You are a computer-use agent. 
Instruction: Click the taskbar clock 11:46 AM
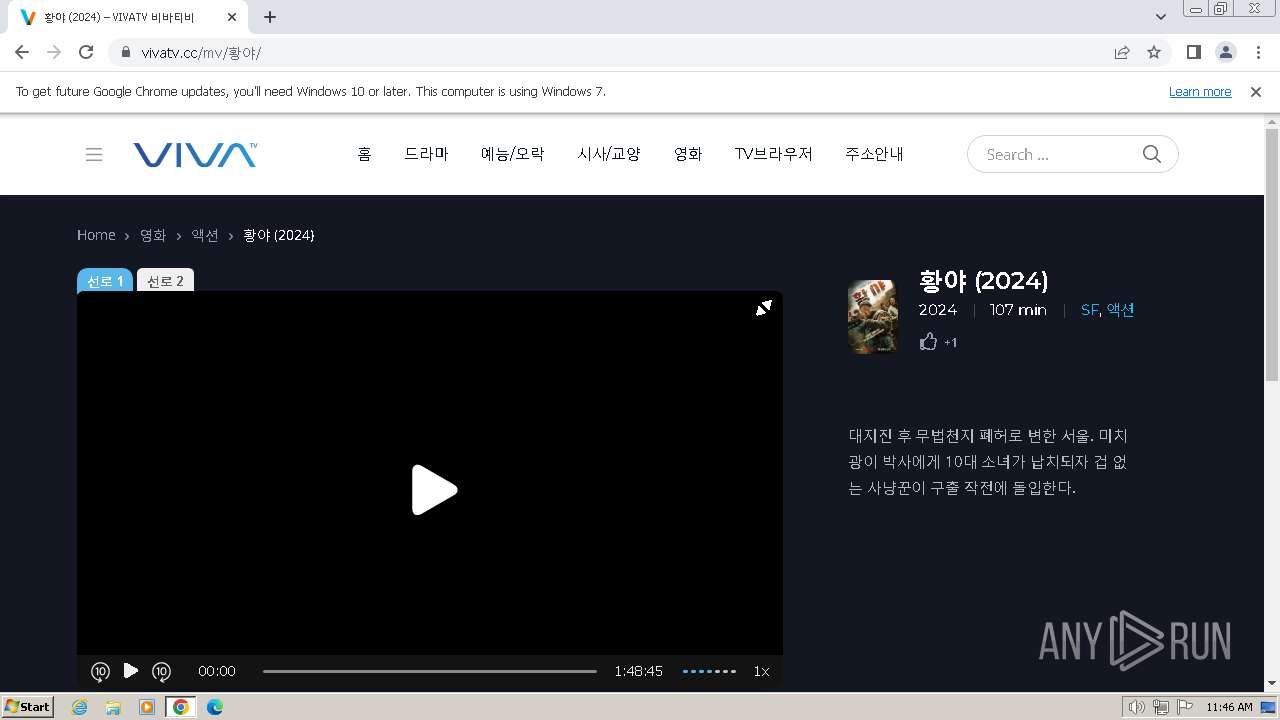click(1229, 707)
